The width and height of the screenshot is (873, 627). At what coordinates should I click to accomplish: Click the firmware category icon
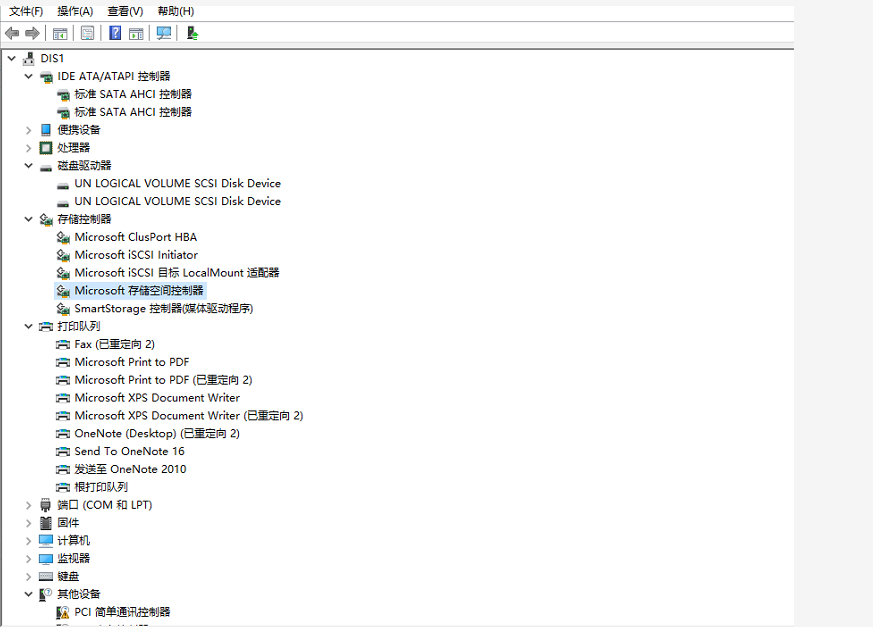pyautogui.click(x=46, y=523)
